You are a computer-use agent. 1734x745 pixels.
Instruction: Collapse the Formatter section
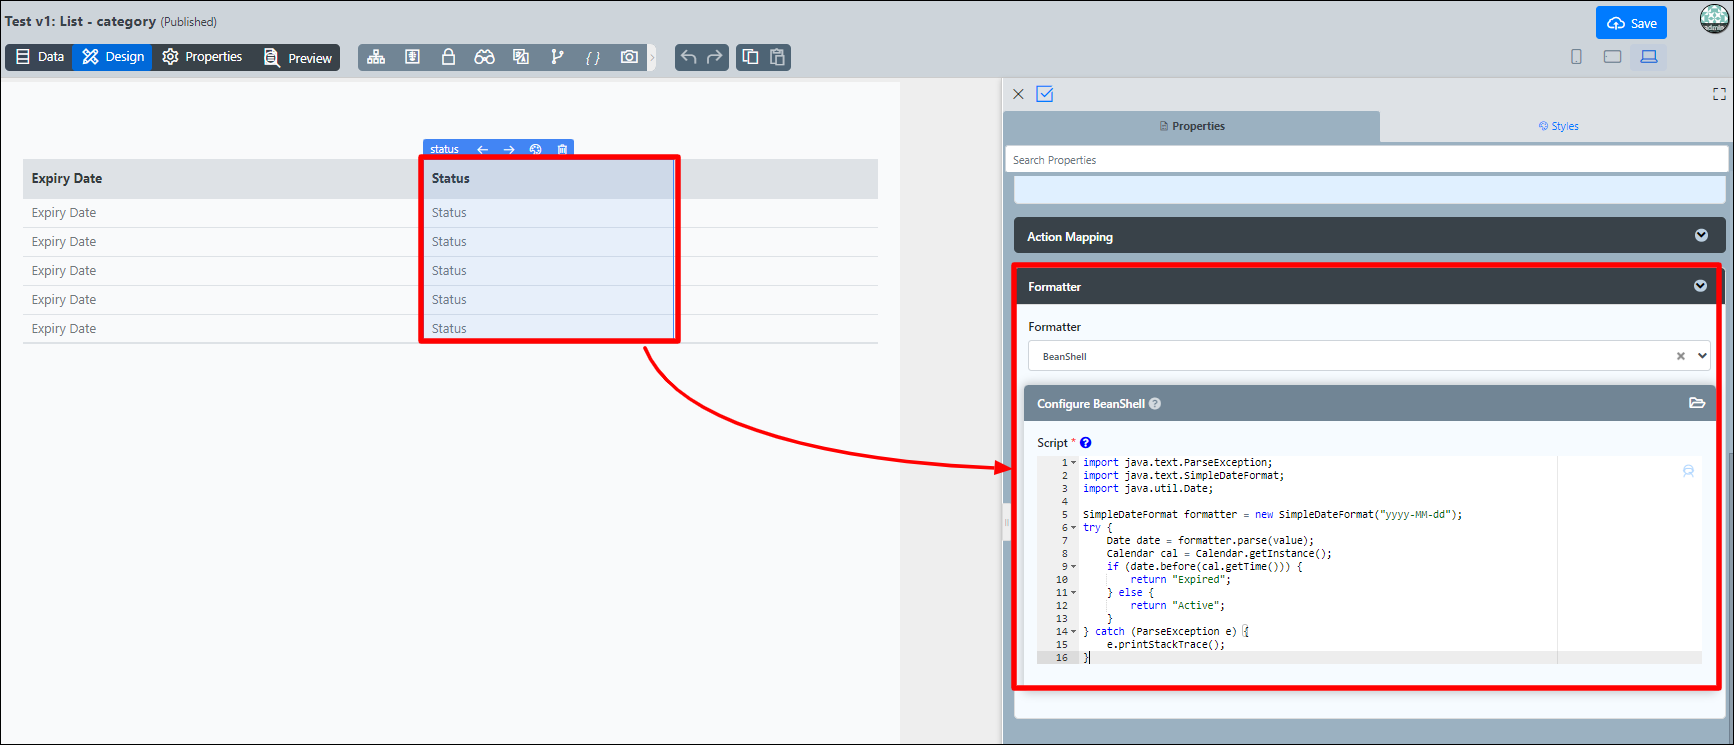[x=1700, y=286]
